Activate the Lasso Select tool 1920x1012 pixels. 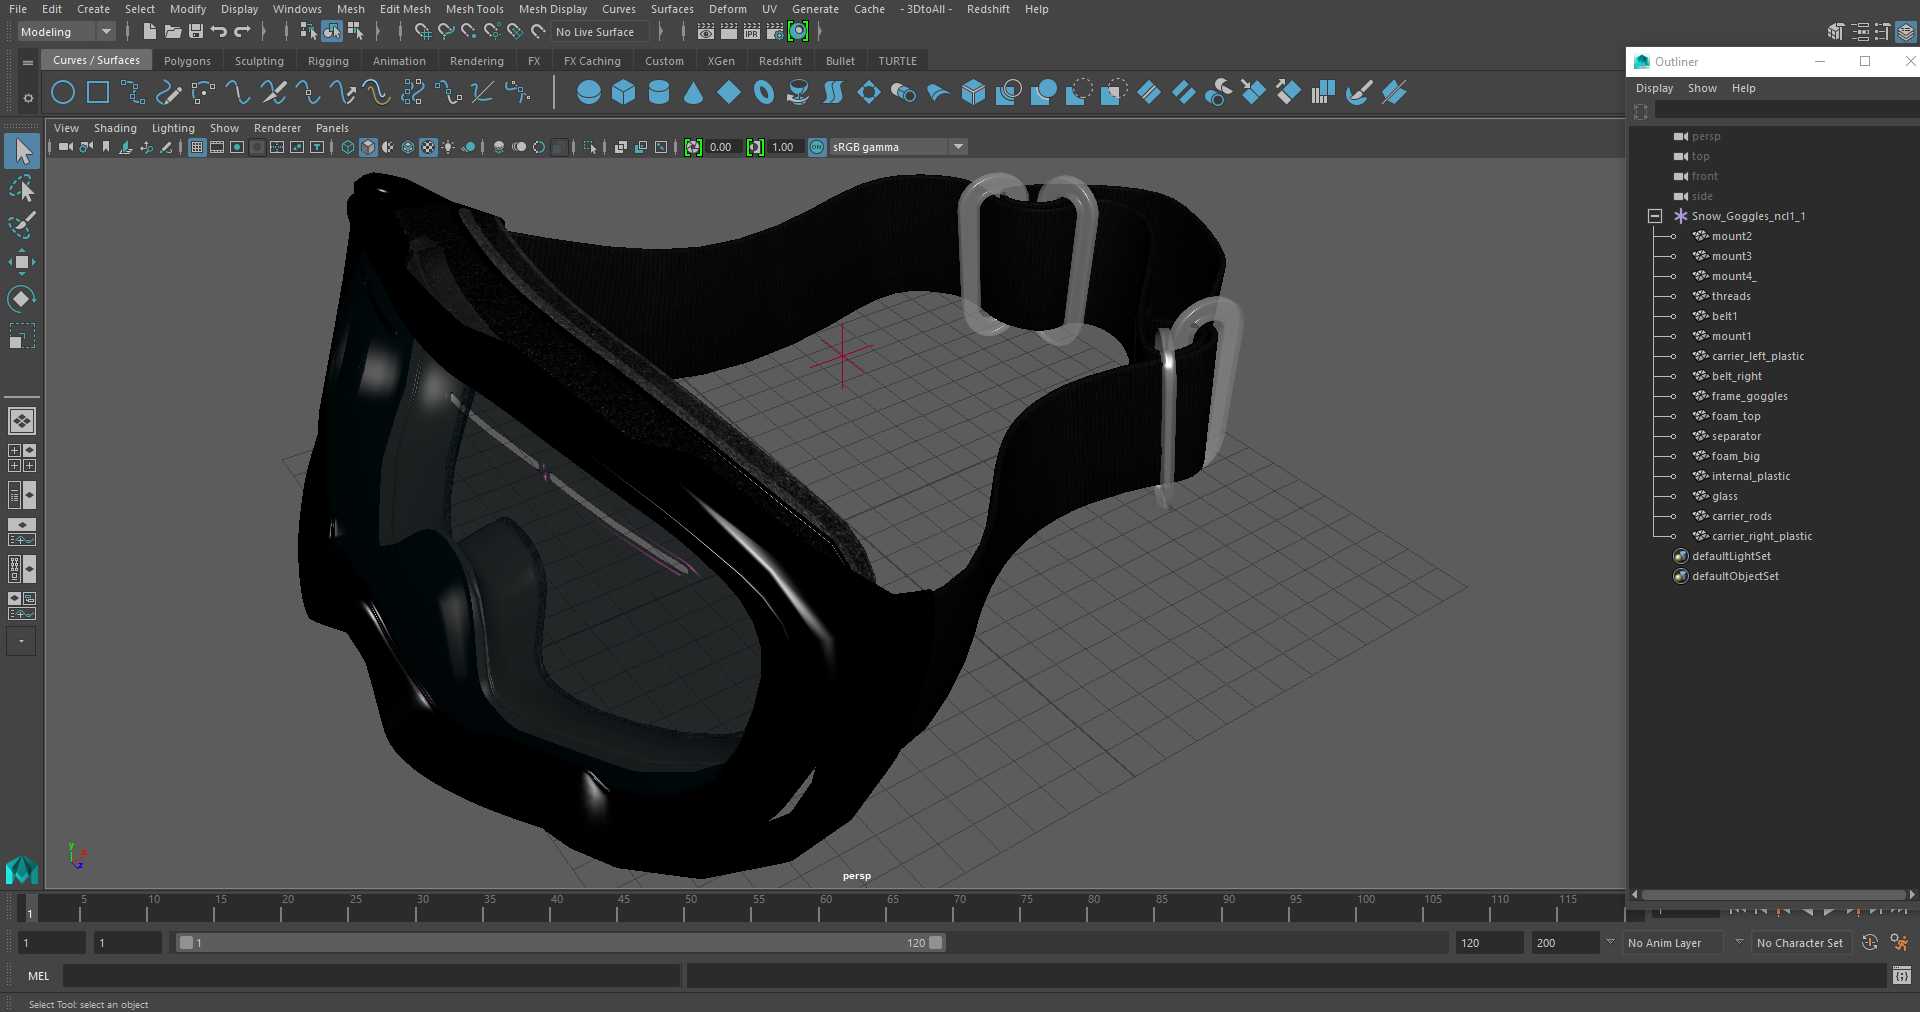[x=22, y=189]
